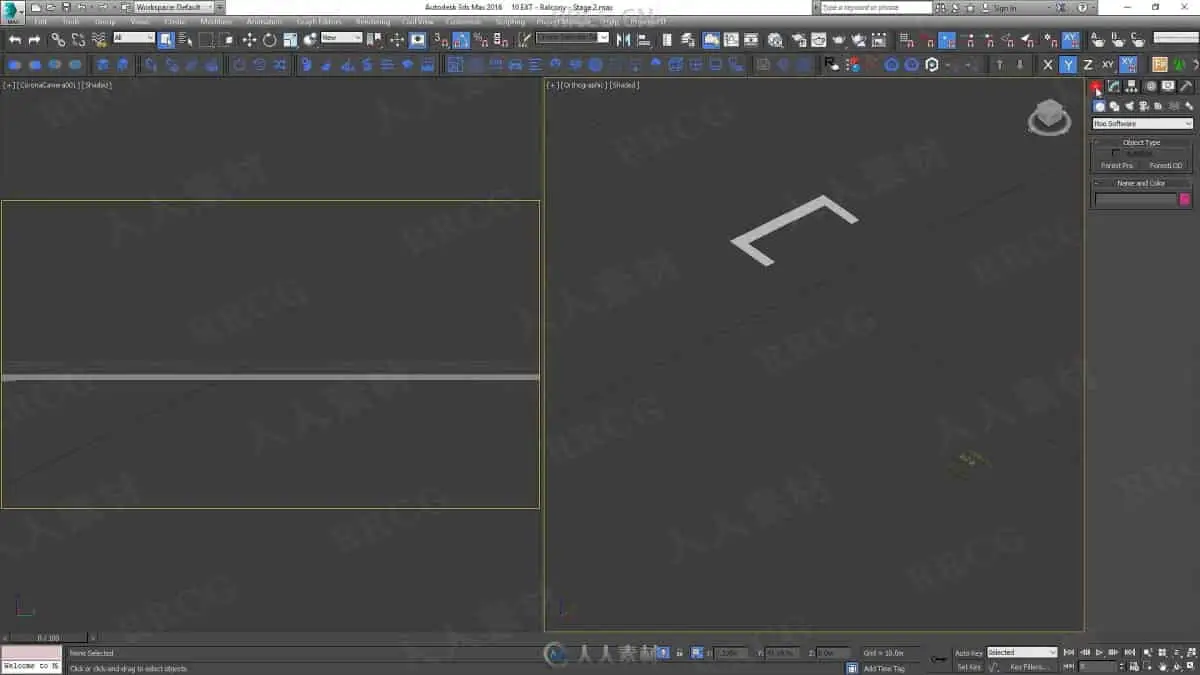Image resolution: width=1200 pixels, height=675 pixels.
Task: Open the Animation menu
Action: [264, 21]
